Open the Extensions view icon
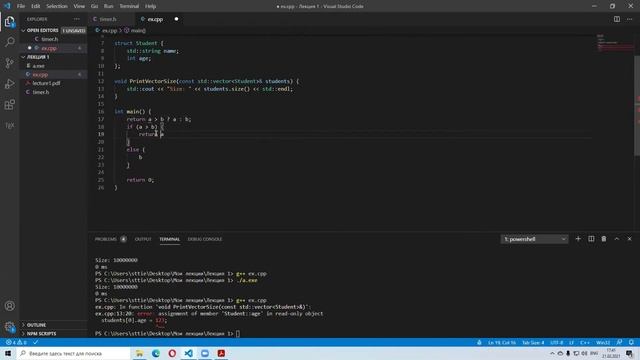This screenshot has width=640, height=360. point(9,104)
